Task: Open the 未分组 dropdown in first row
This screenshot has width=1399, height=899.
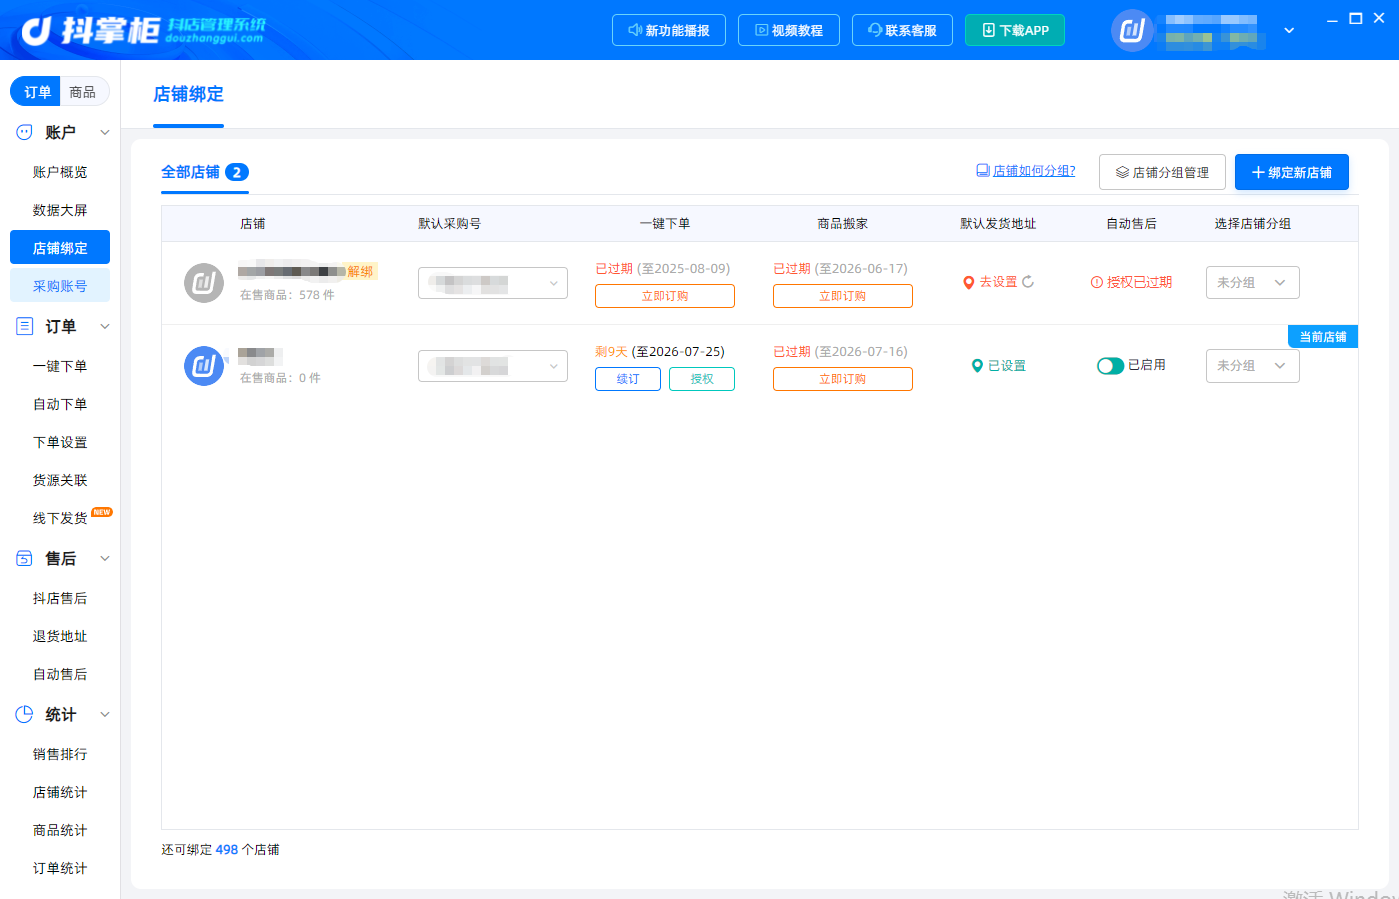Action: (1252, 283)
